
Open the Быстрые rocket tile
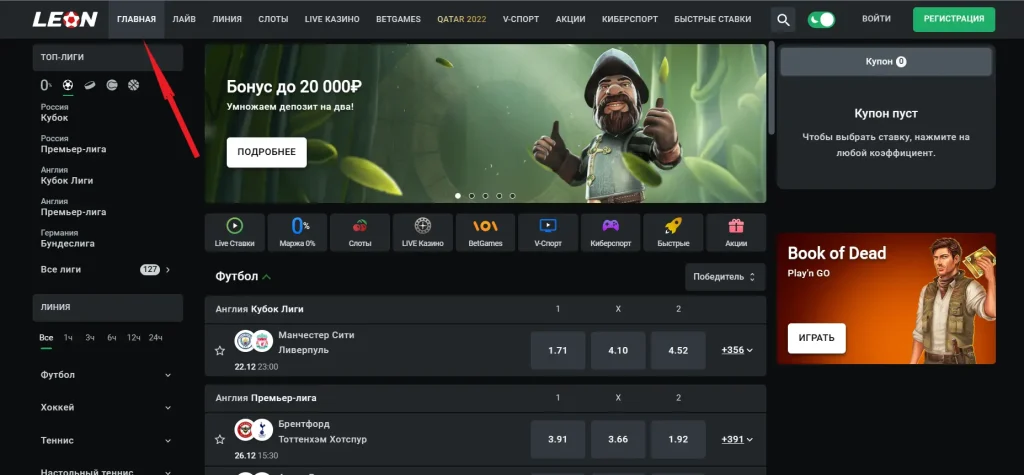(673, 233)
